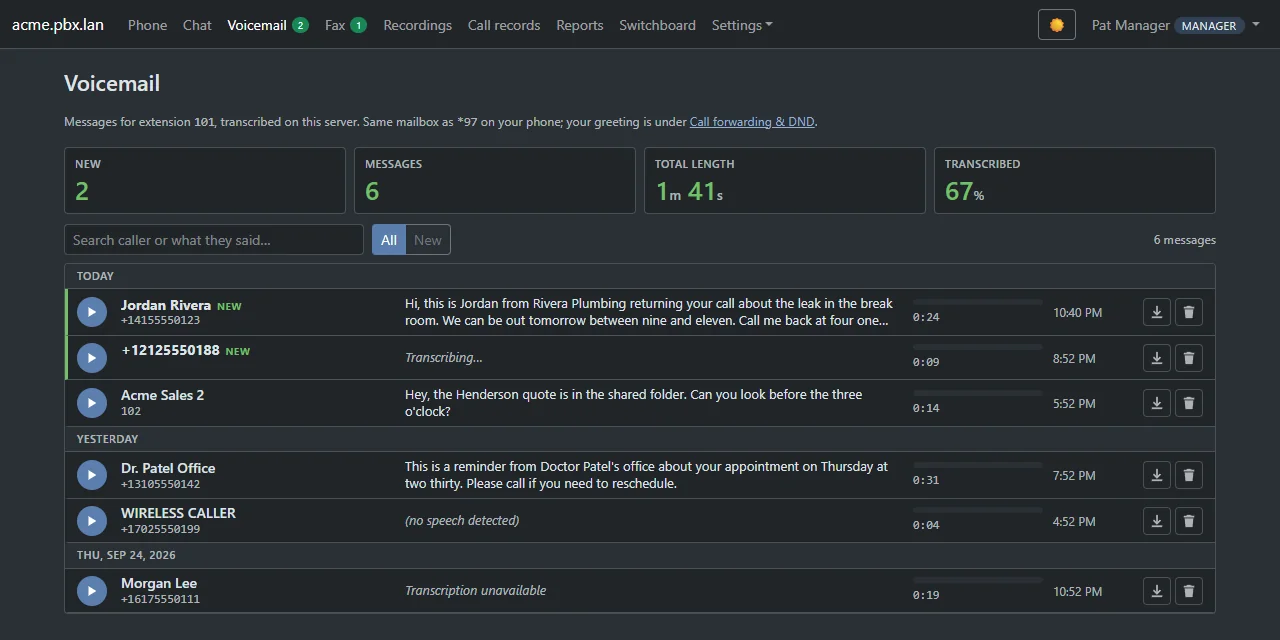Download the Acme Sales 2 message

[1157, 403]
